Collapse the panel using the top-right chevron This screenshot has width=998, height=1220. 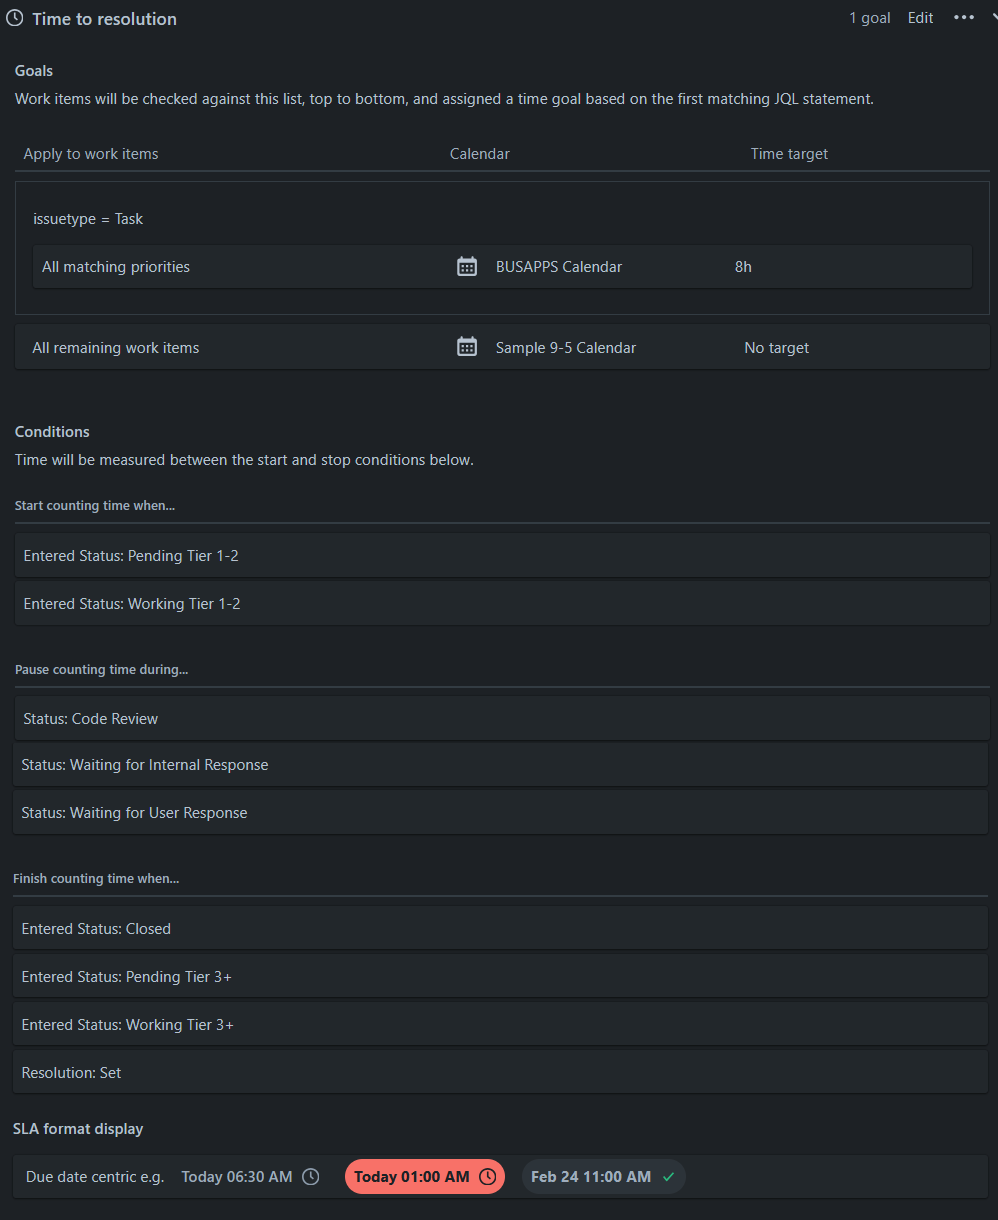[x=994, y=18]
